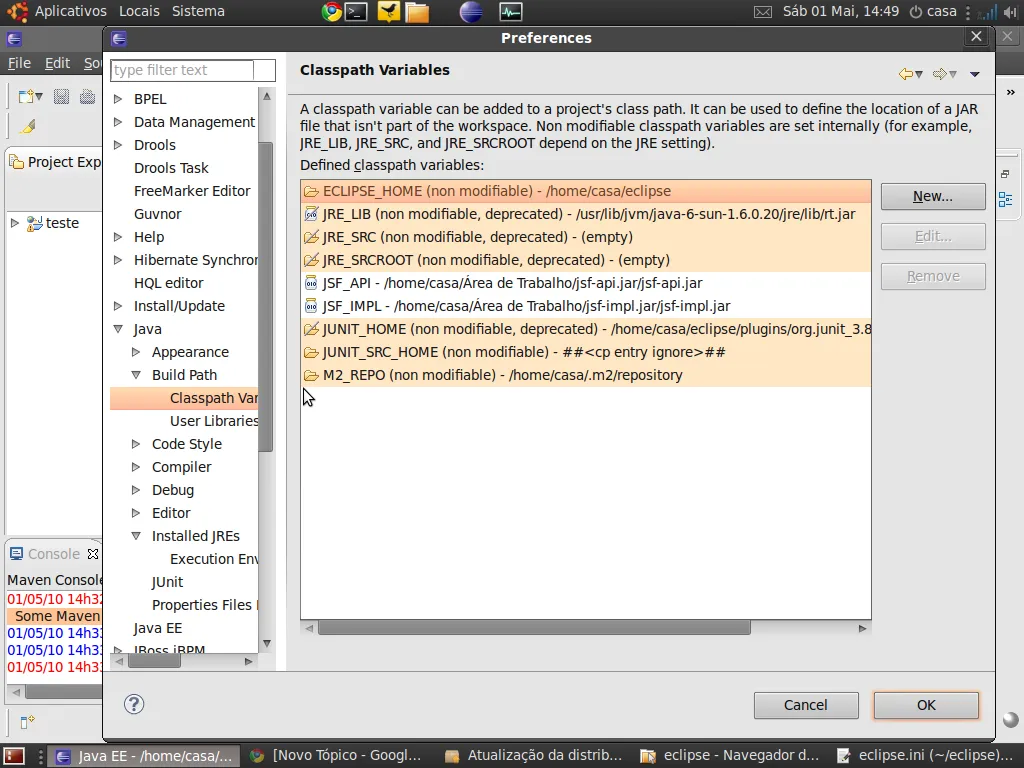The width and height of the screenshot is (1024, 768).
Task: Click the New... button
Action: (x=933, y=197)
